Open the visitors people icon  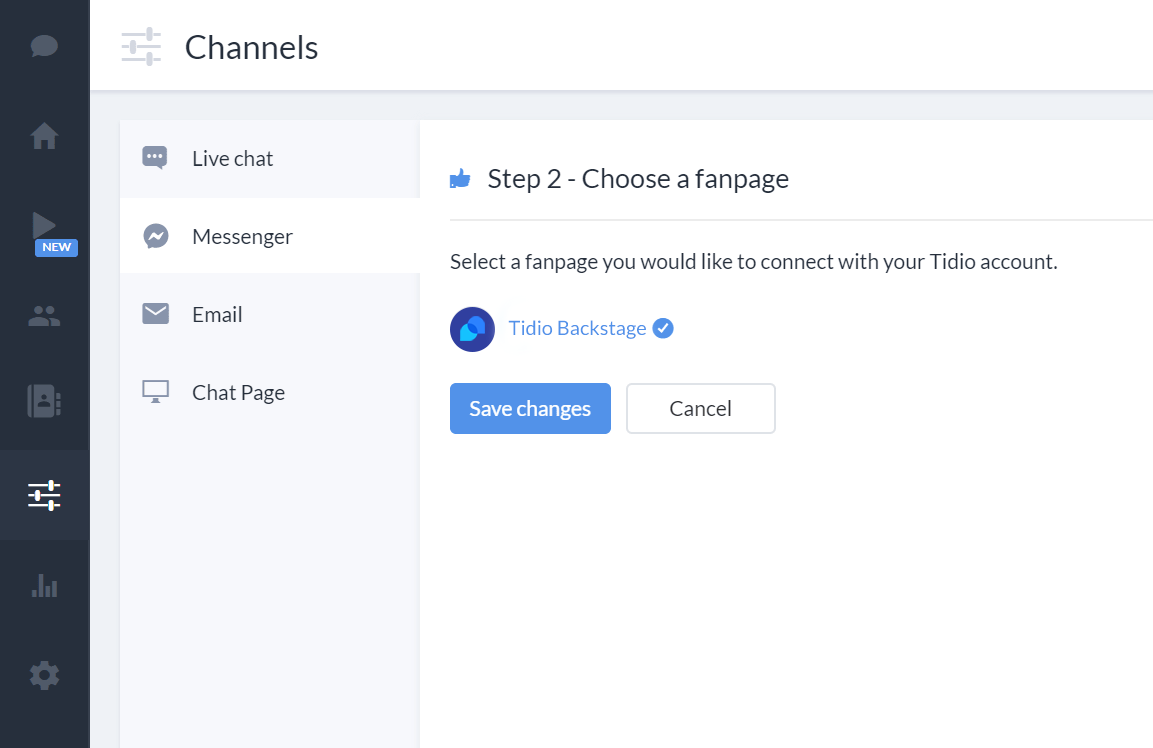click(x=44, y=316)
